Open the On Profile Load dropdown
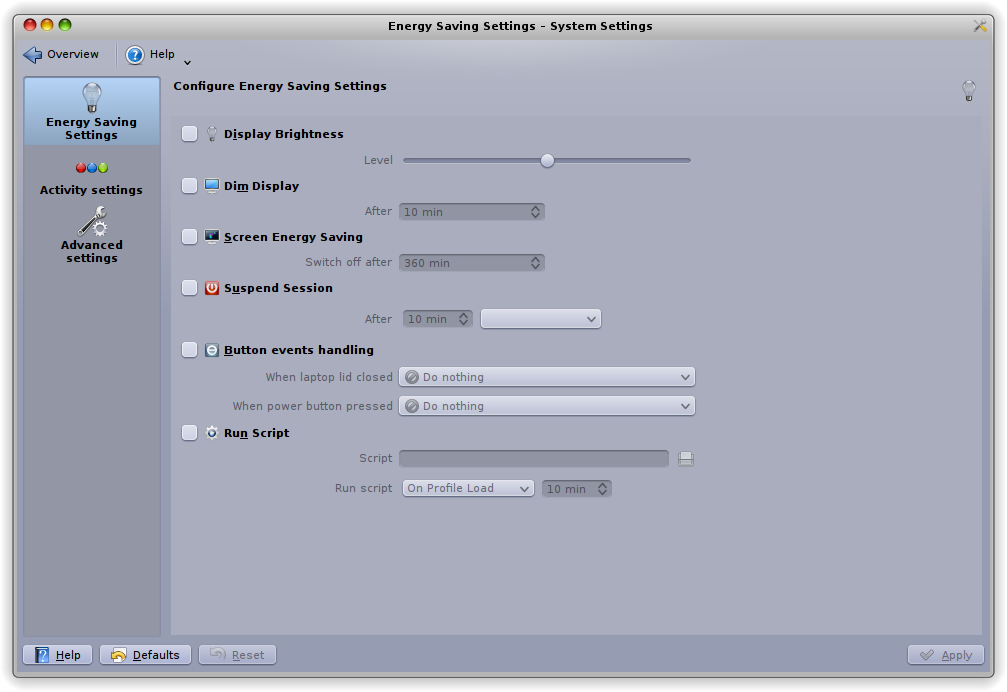This screenshot has width=1007, height=692. click(x=468, y=489)
